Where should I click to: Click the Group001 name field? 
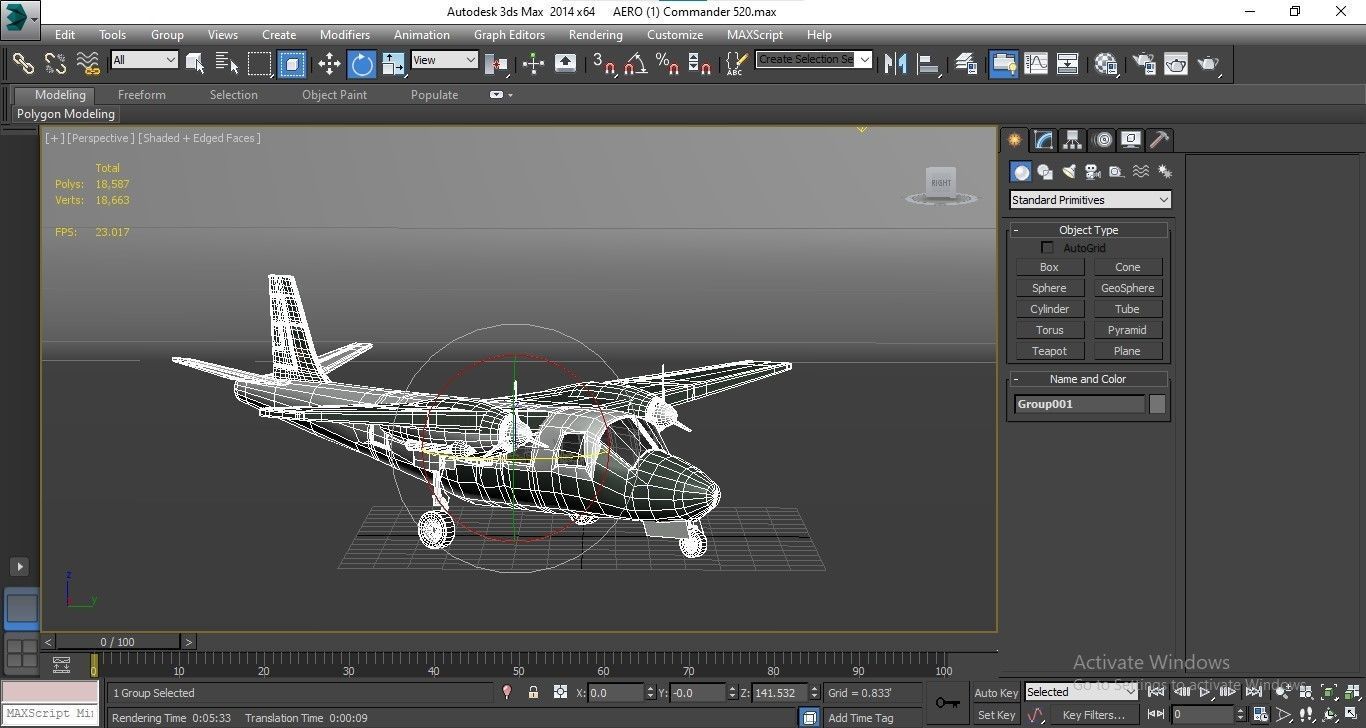[1080, 404]
